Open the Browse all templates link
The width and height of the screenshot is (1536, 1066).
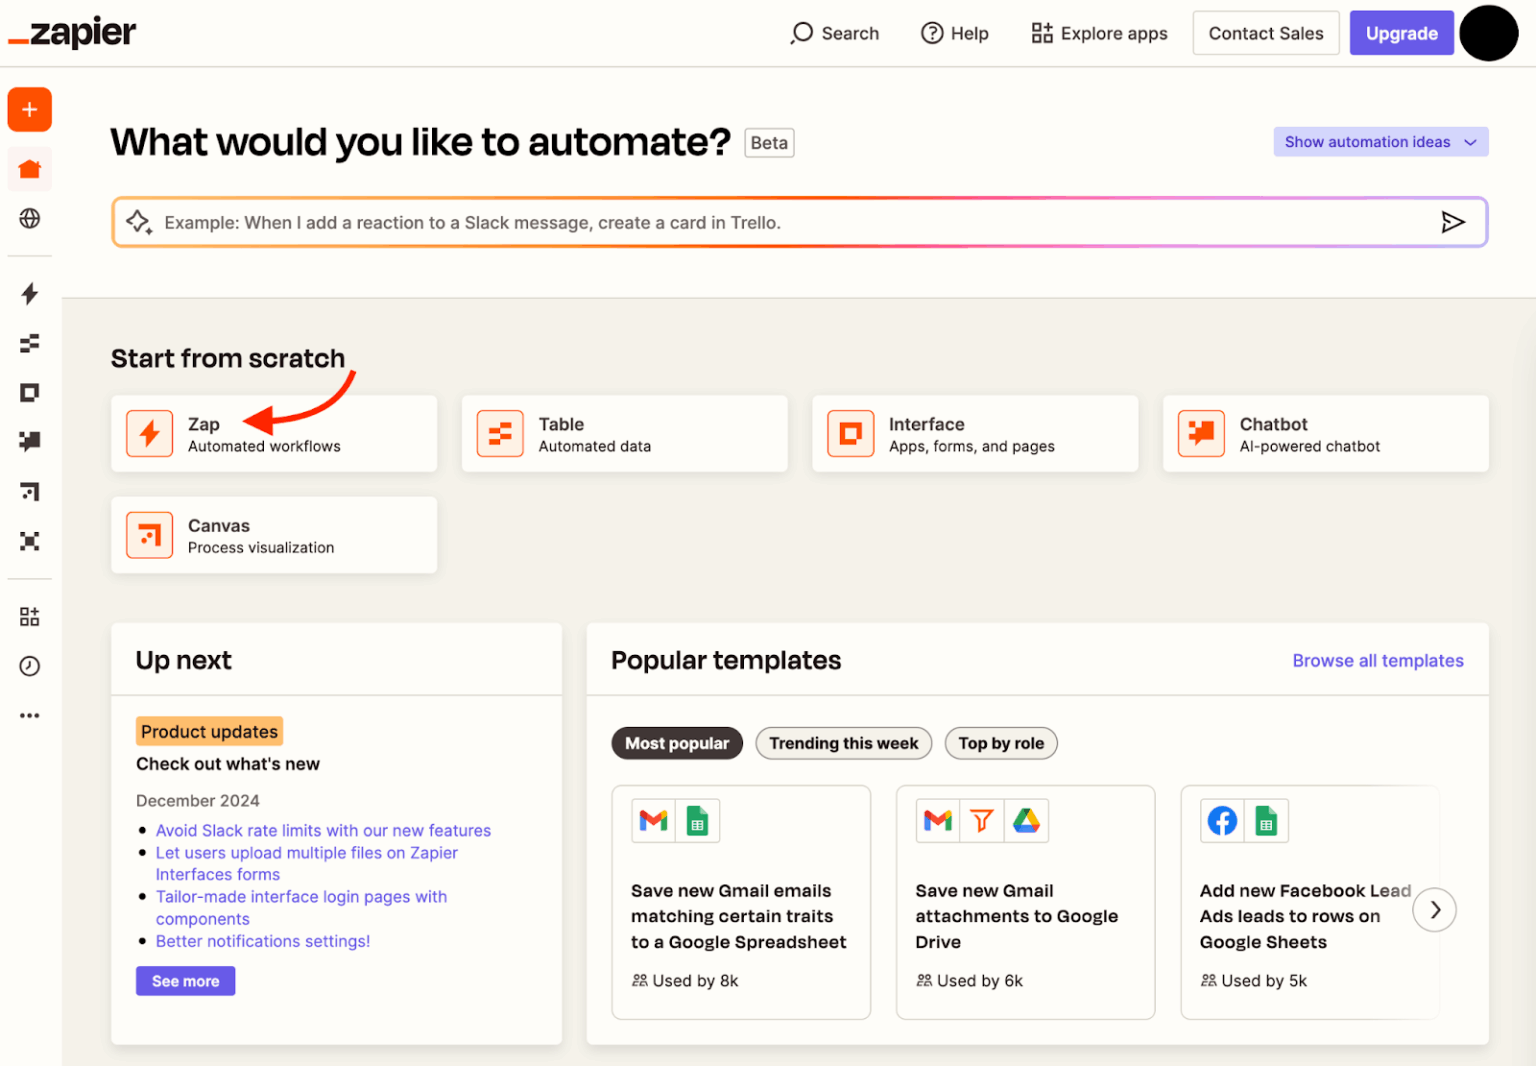point(1378,660)
